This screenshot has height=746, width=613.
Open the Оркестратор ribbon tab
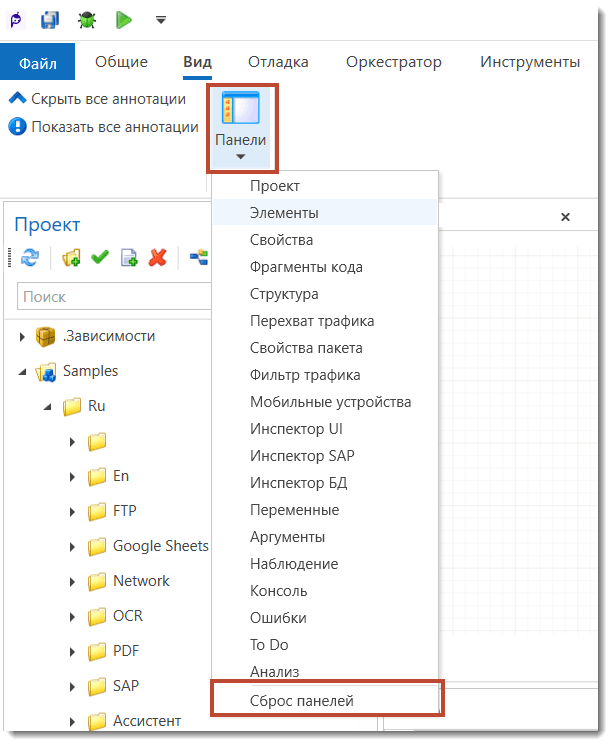pyautogui.click(x=393, y=62)
